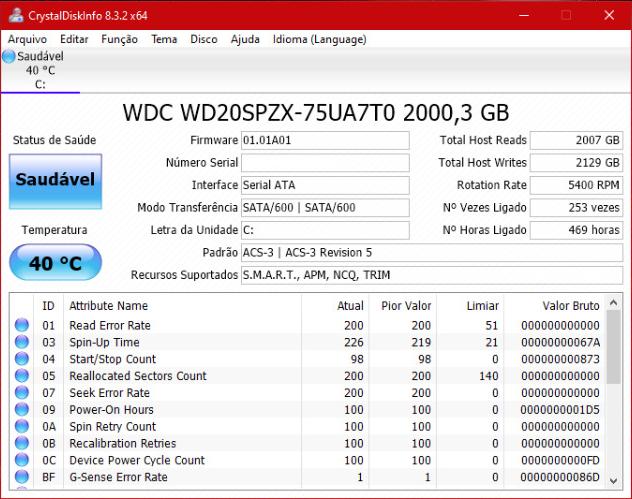Select the Device Power Cycle Count attribute name

pyautogui.click(x=137, y=460)
